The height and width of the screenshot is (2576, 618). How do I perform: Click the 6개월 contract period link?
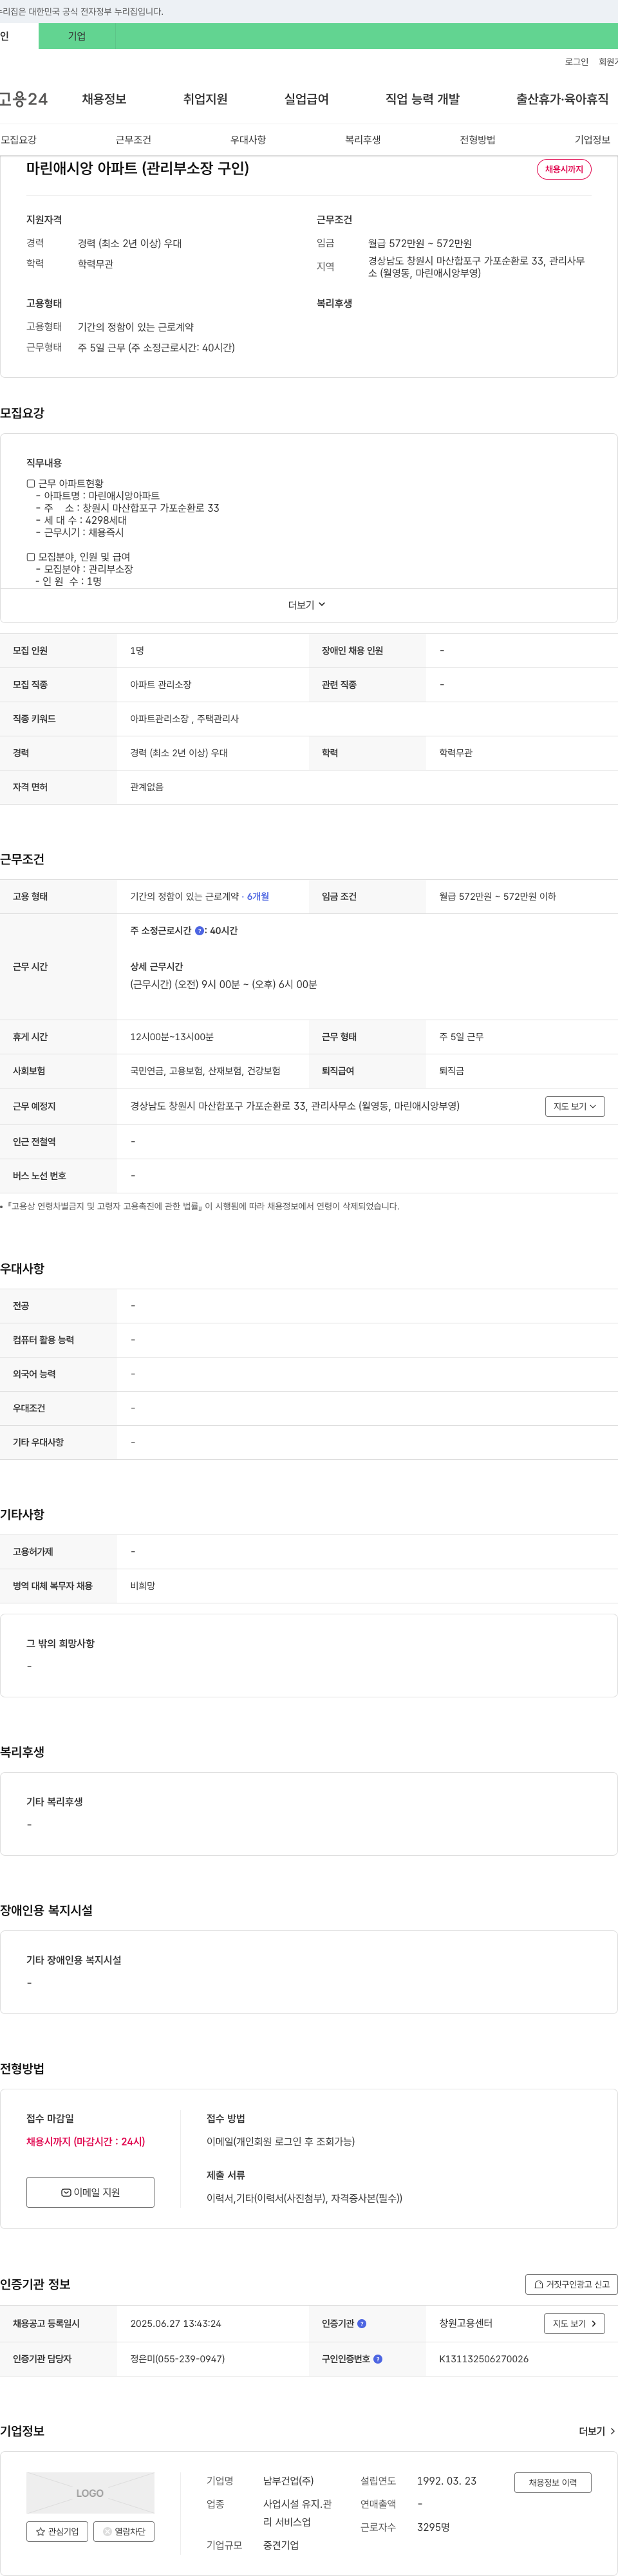pos(258,897)
